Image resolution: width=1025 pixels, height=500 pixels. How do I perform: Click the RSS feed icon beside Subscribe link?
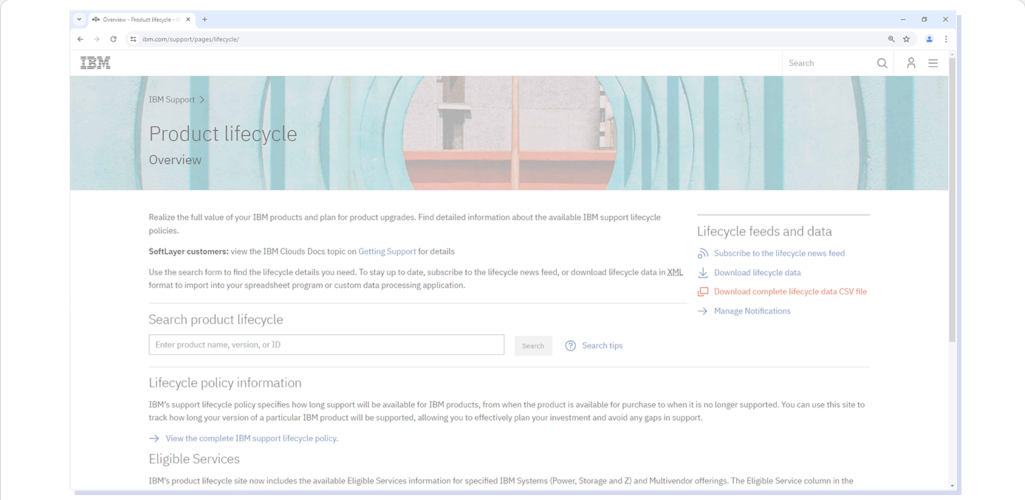click(703, 253)
